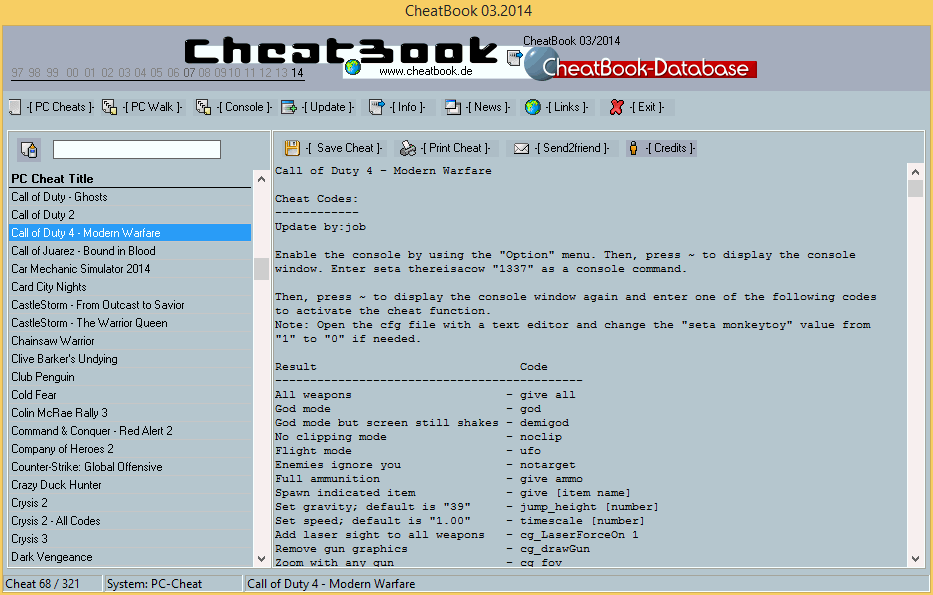Click the Update label
Viewport: 933px width, 595px height.
click(x=328, y=107)
